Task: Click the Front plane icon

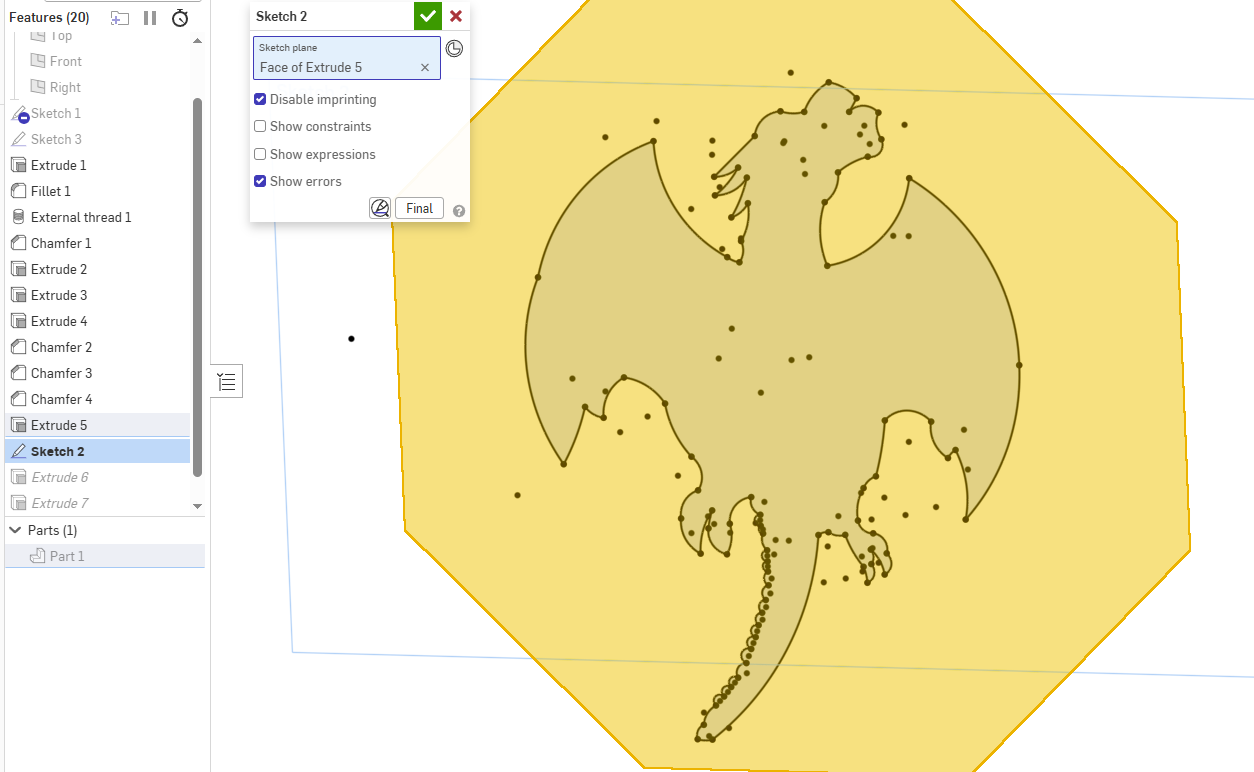Action: pyautogui.click(x=38, y=61)
